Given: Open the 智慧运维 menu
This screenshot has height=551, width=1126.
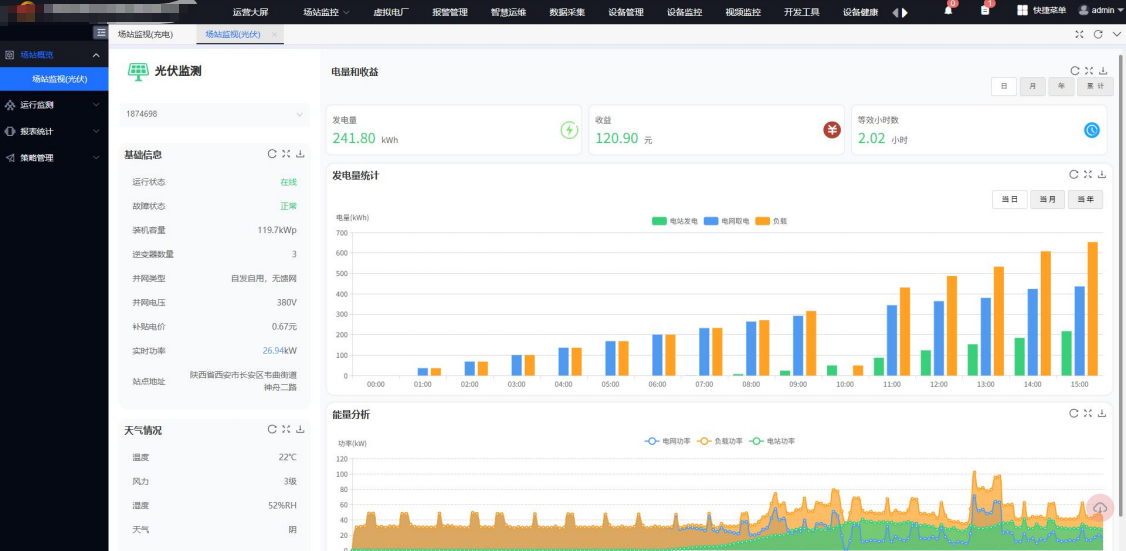Looking at the screenshot, I should tap(508, 12).
